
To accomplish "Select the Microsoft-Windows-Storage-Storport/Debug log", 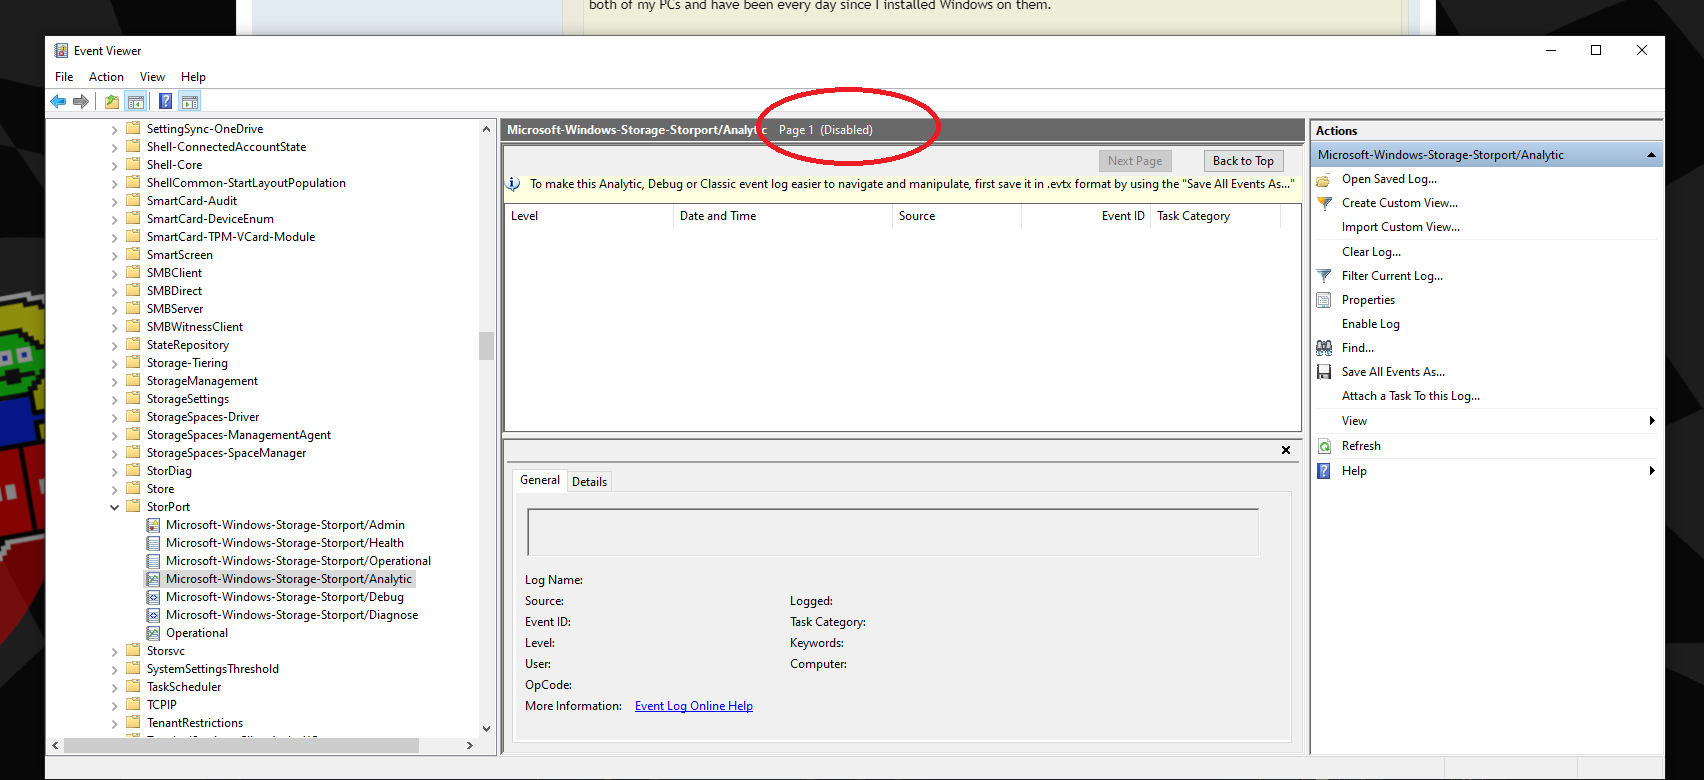I will tap(285, 597).
